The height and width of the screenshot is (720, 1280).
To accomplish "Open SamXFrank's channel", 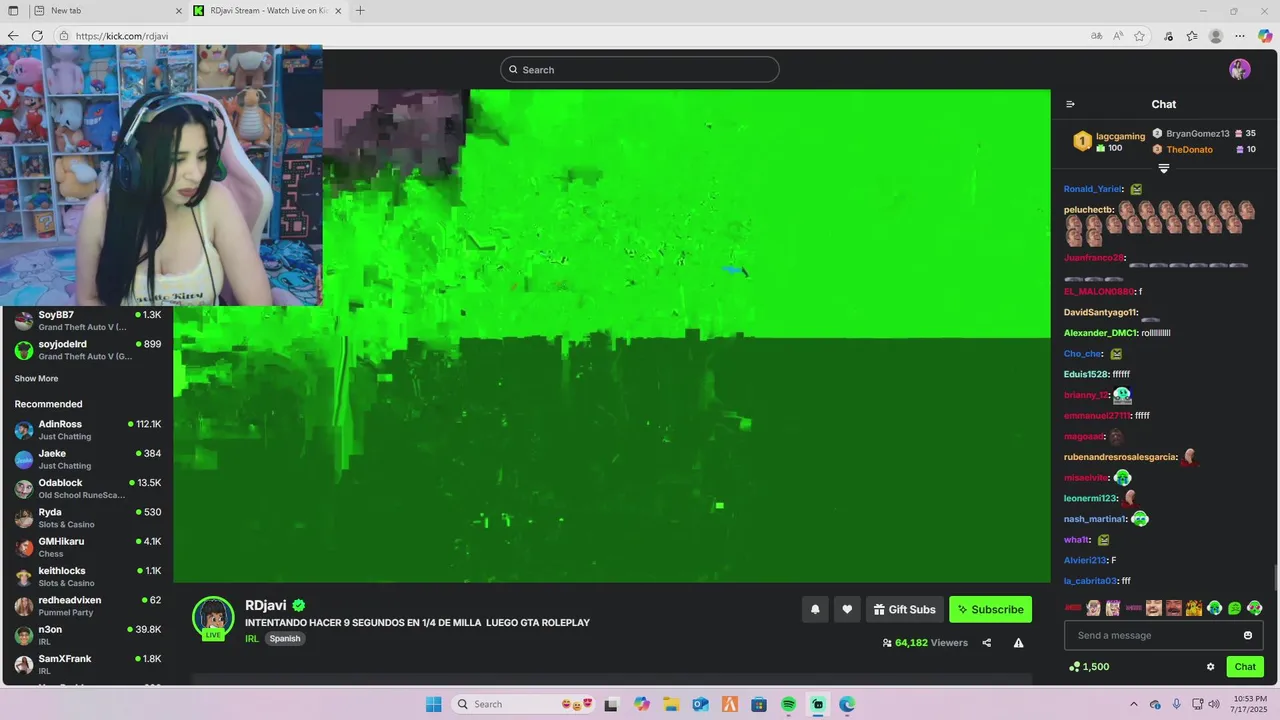I will (87, 664).
